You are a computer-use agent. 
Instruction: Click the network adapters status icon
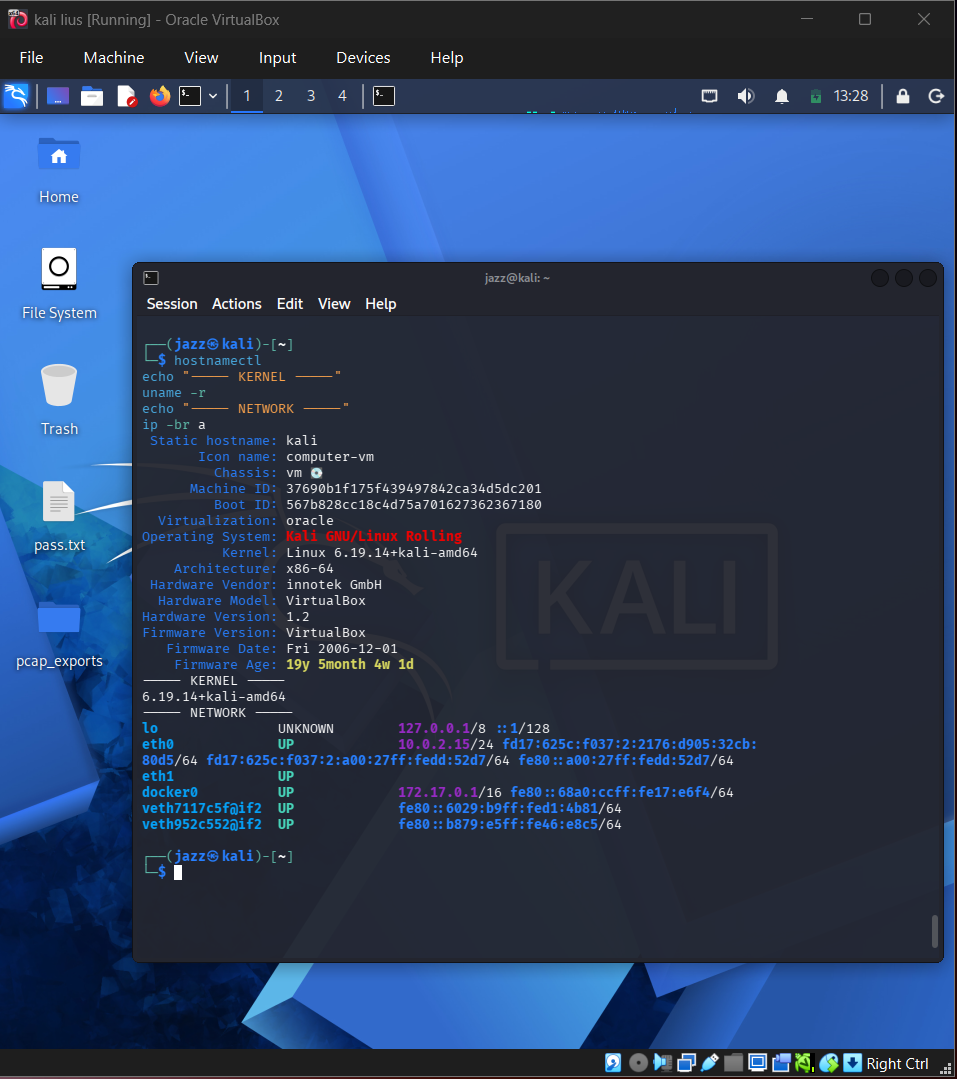coord(687,1063)
